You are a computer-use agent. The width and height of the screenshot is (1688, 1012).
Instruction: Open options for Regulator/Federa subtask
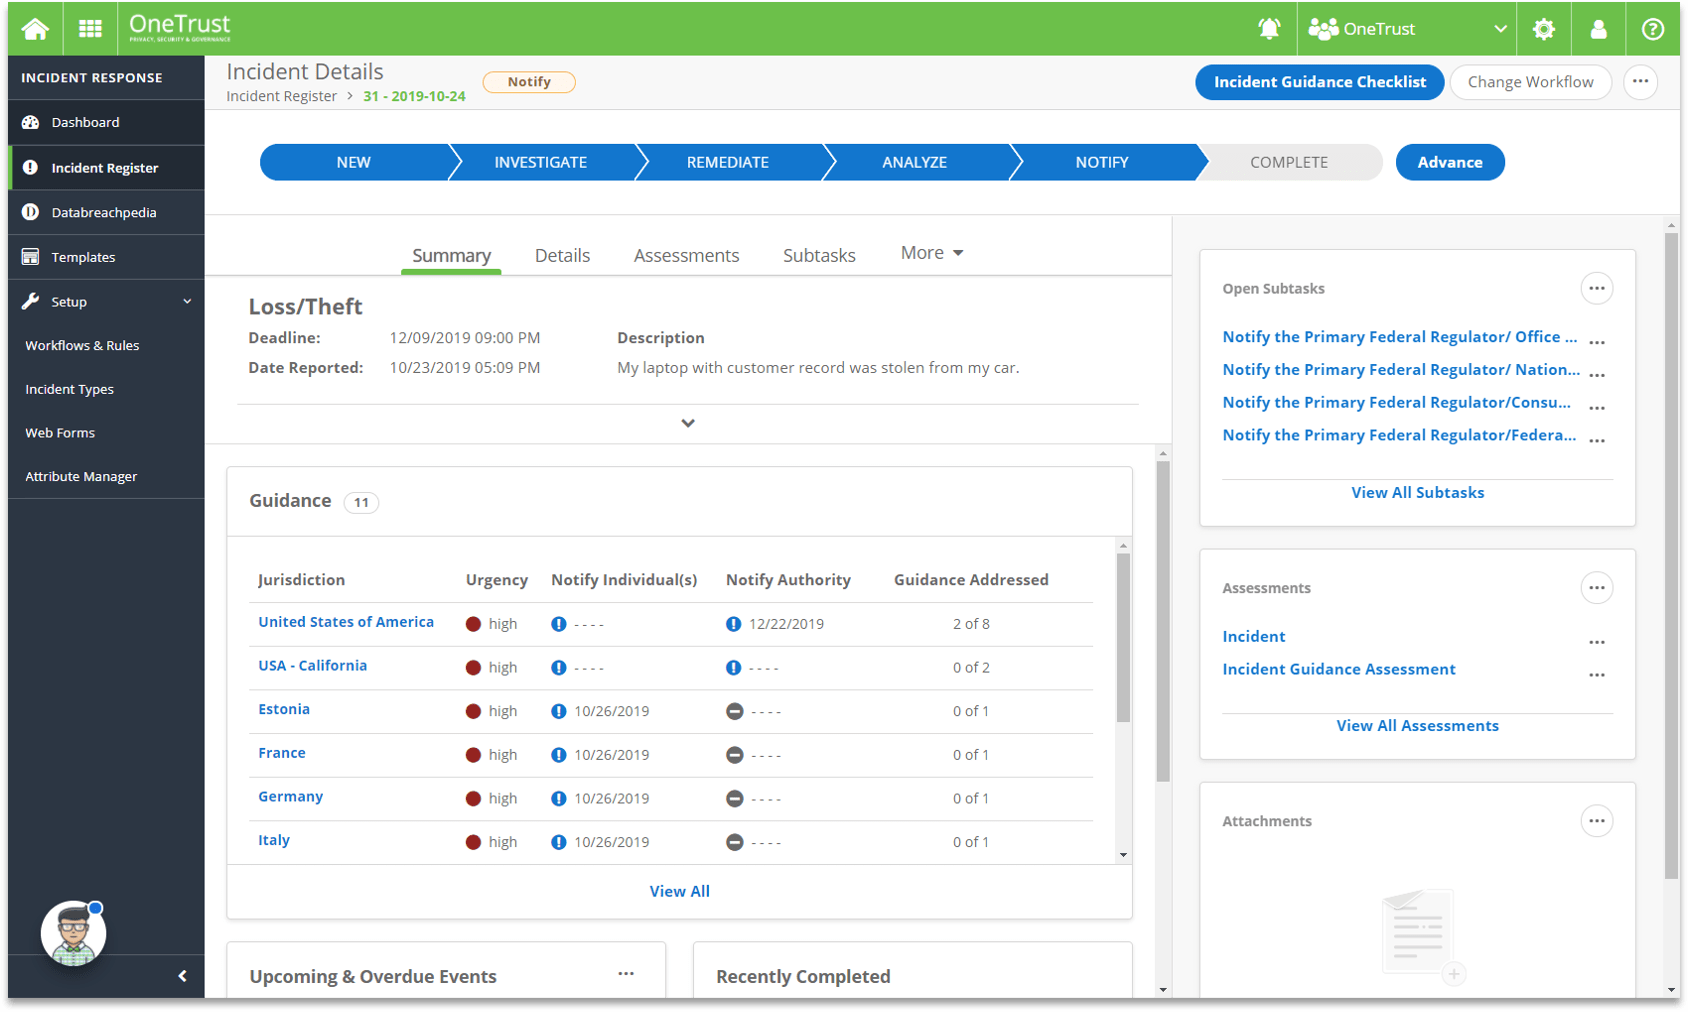click(1597, 441)
